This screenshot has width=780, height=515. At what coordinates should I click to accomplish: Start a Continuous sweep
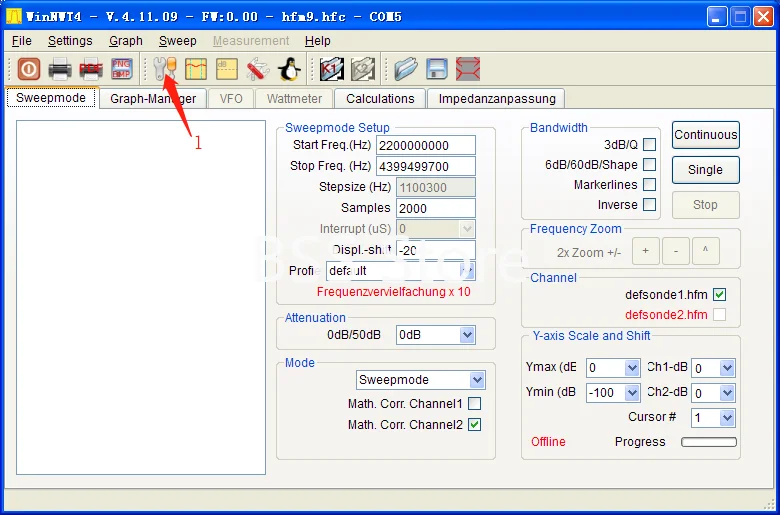pos(705,135)
